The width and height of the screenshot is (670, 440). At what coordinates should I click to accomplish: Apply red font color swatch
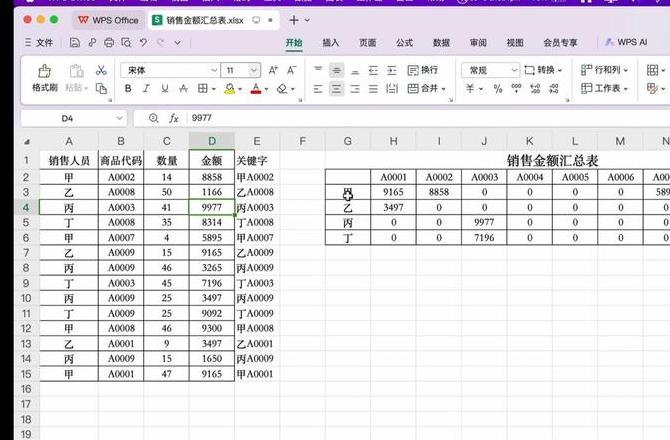tap(256, 89)
